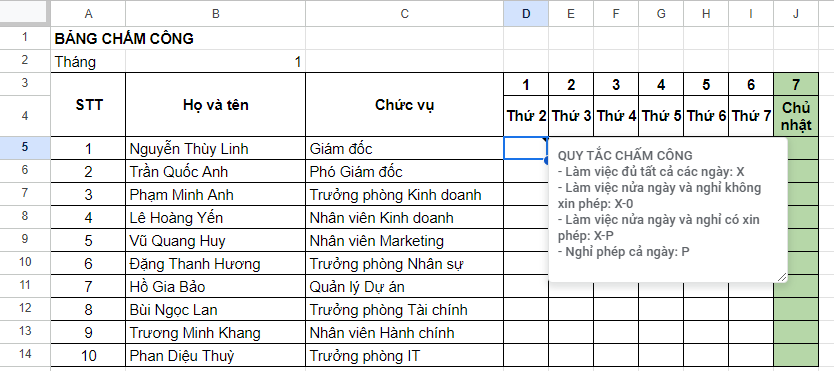Click the Thứ 5 header cell
834x371 pixels.
[x=661, y=116]
